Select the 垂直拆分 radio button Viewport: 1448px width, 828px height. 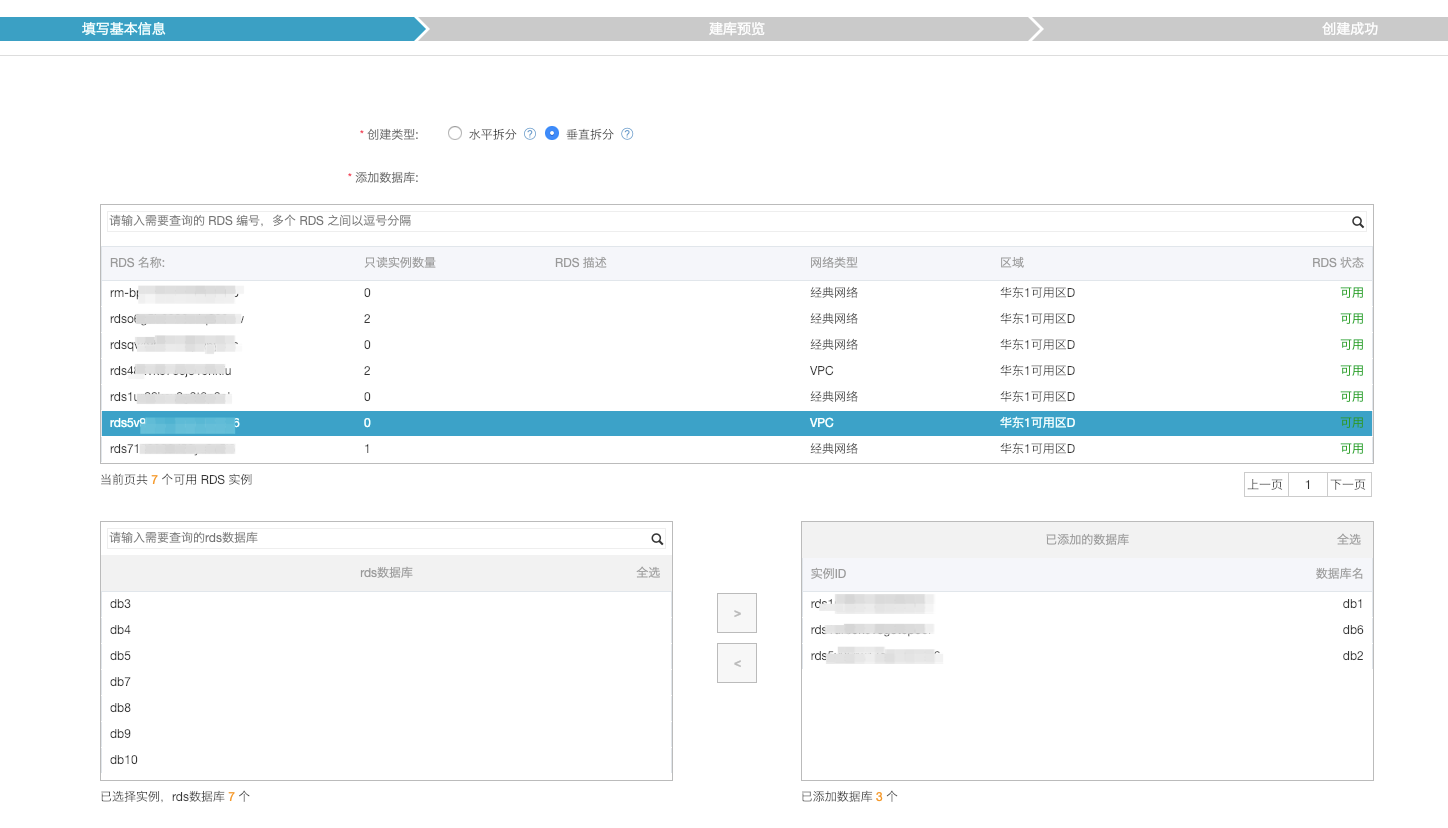tap(552, 133)
